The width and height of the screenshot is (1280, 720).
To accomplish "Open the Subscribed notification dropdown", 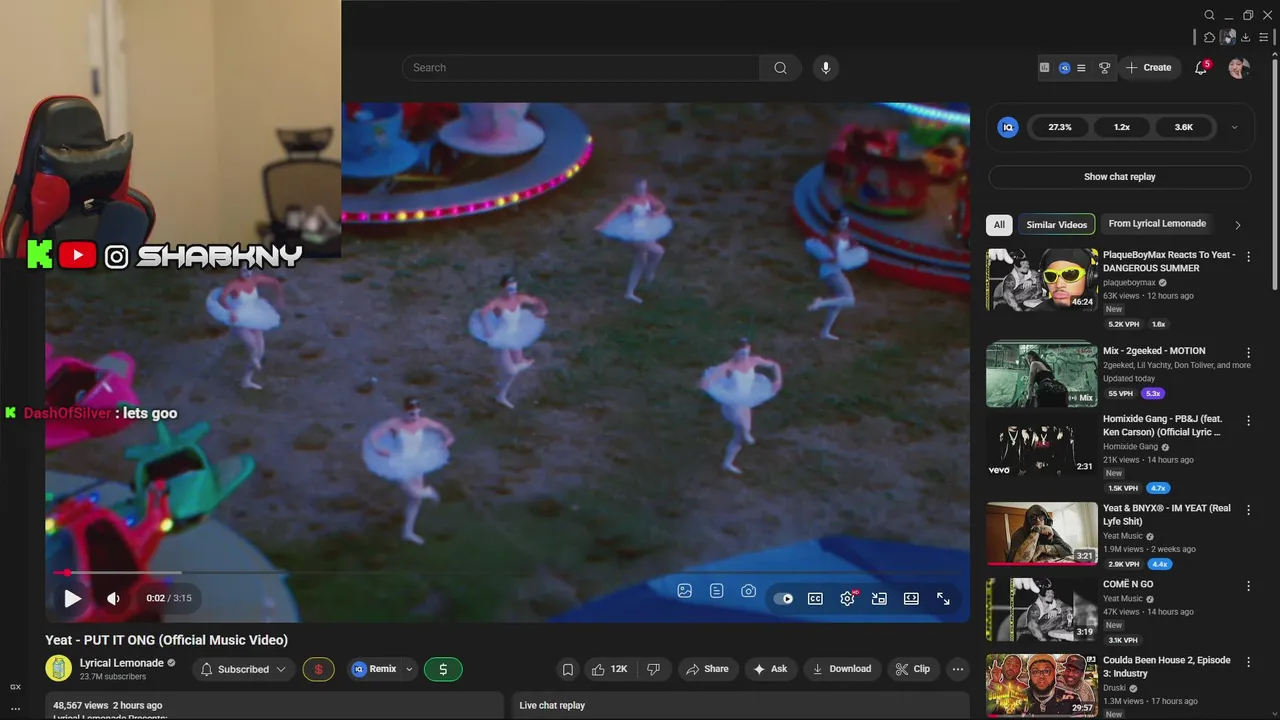I will [243, 669].
